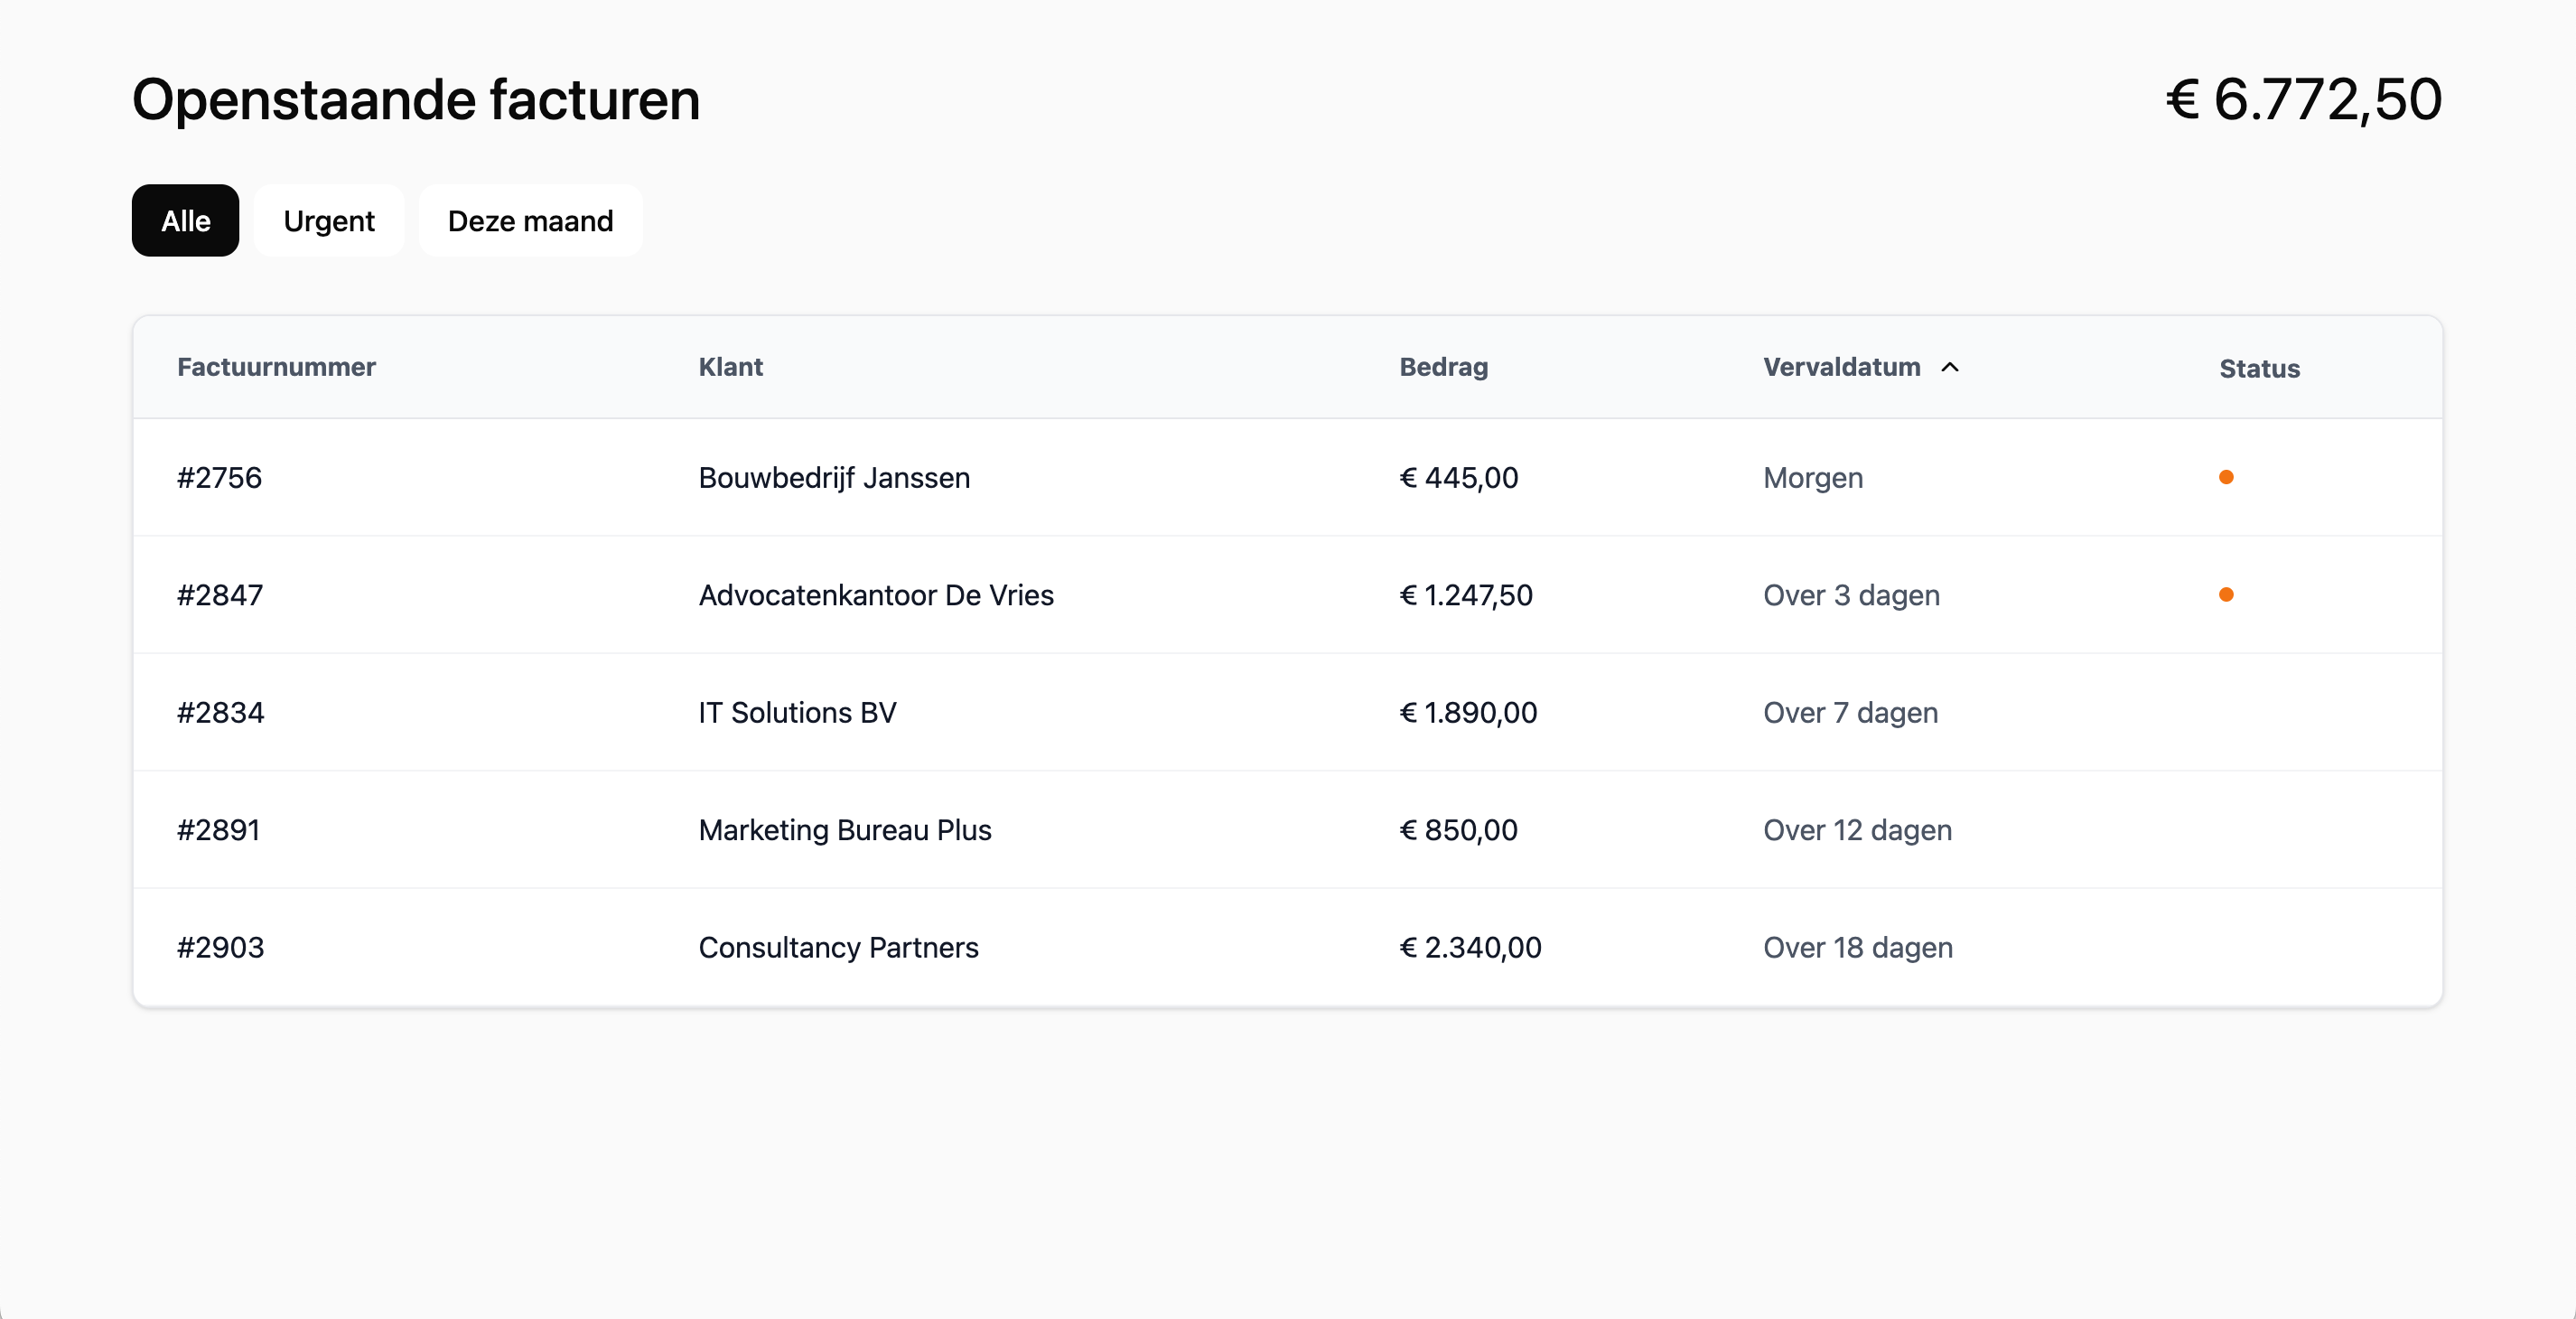Click Bouwbedrijf Janssen customer name
2576x1319 pixels.
tap(834, 478)
